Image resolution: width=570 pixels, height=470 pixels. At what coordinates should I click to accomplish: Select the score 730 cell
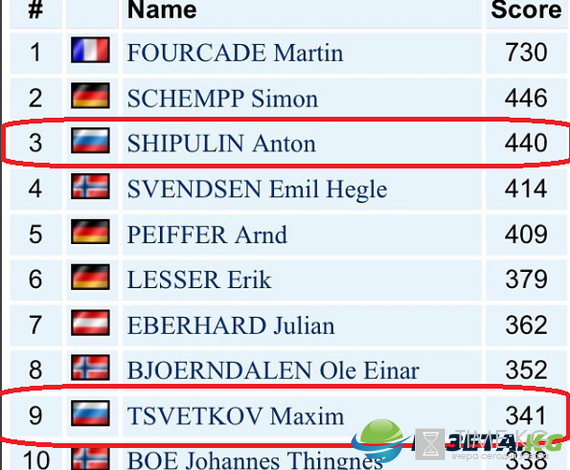(x=526, y=53)
